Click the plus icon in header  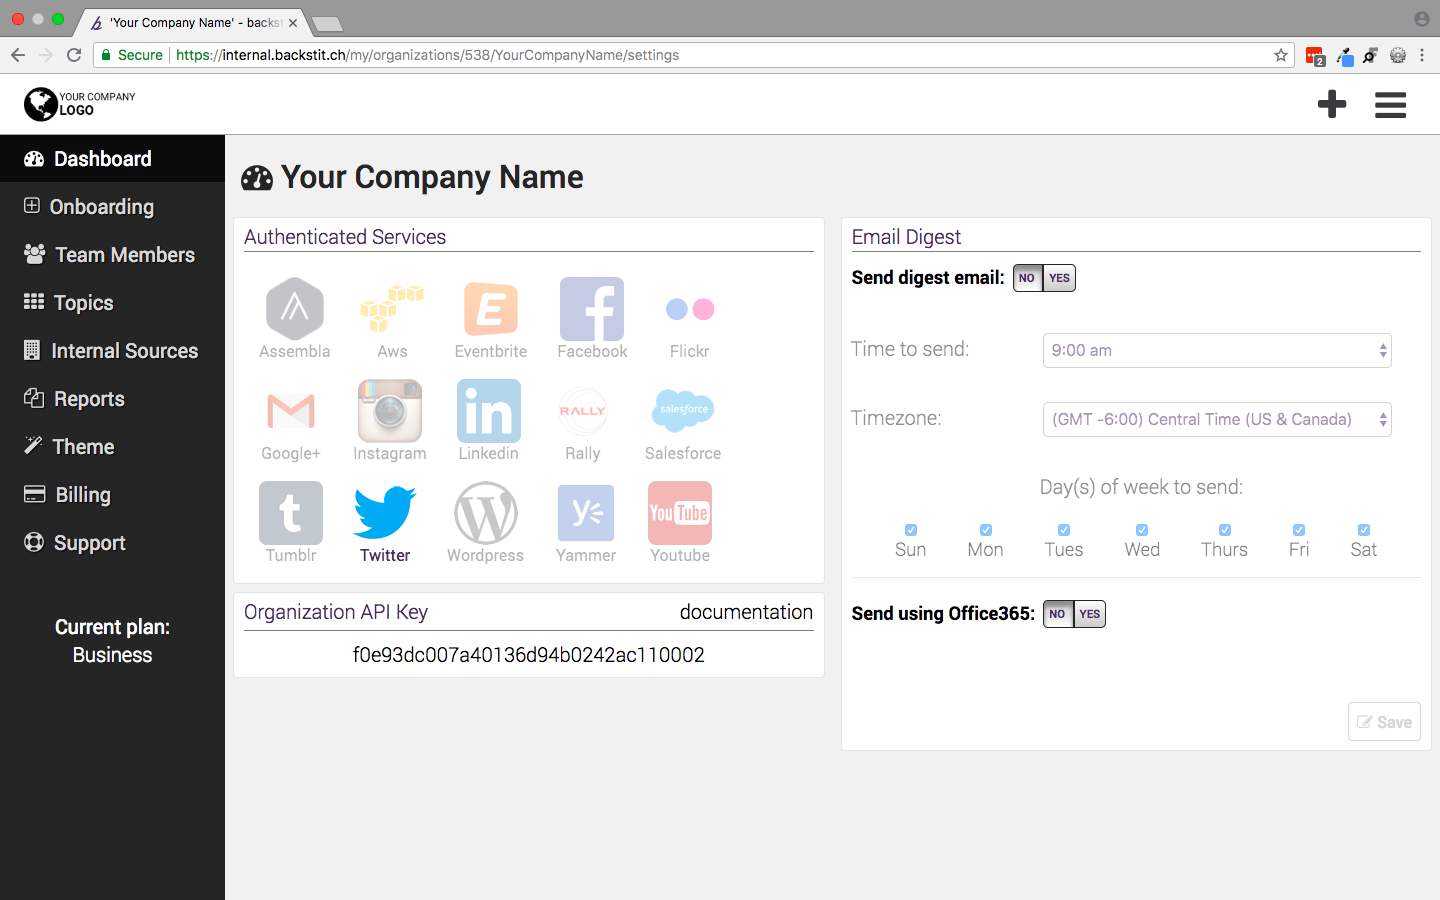(1332, 104)
